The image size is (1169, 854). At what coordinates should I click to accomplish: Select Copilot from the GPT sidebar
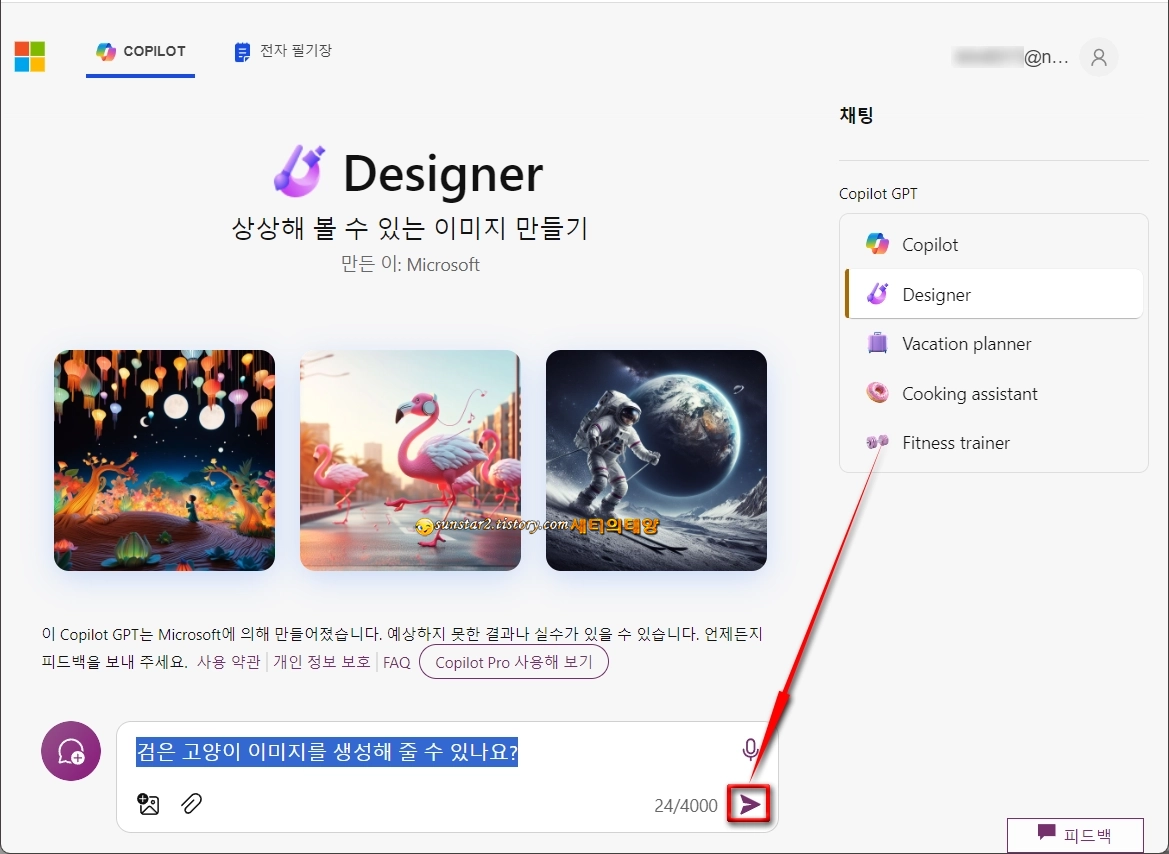(x=930, y=243)
